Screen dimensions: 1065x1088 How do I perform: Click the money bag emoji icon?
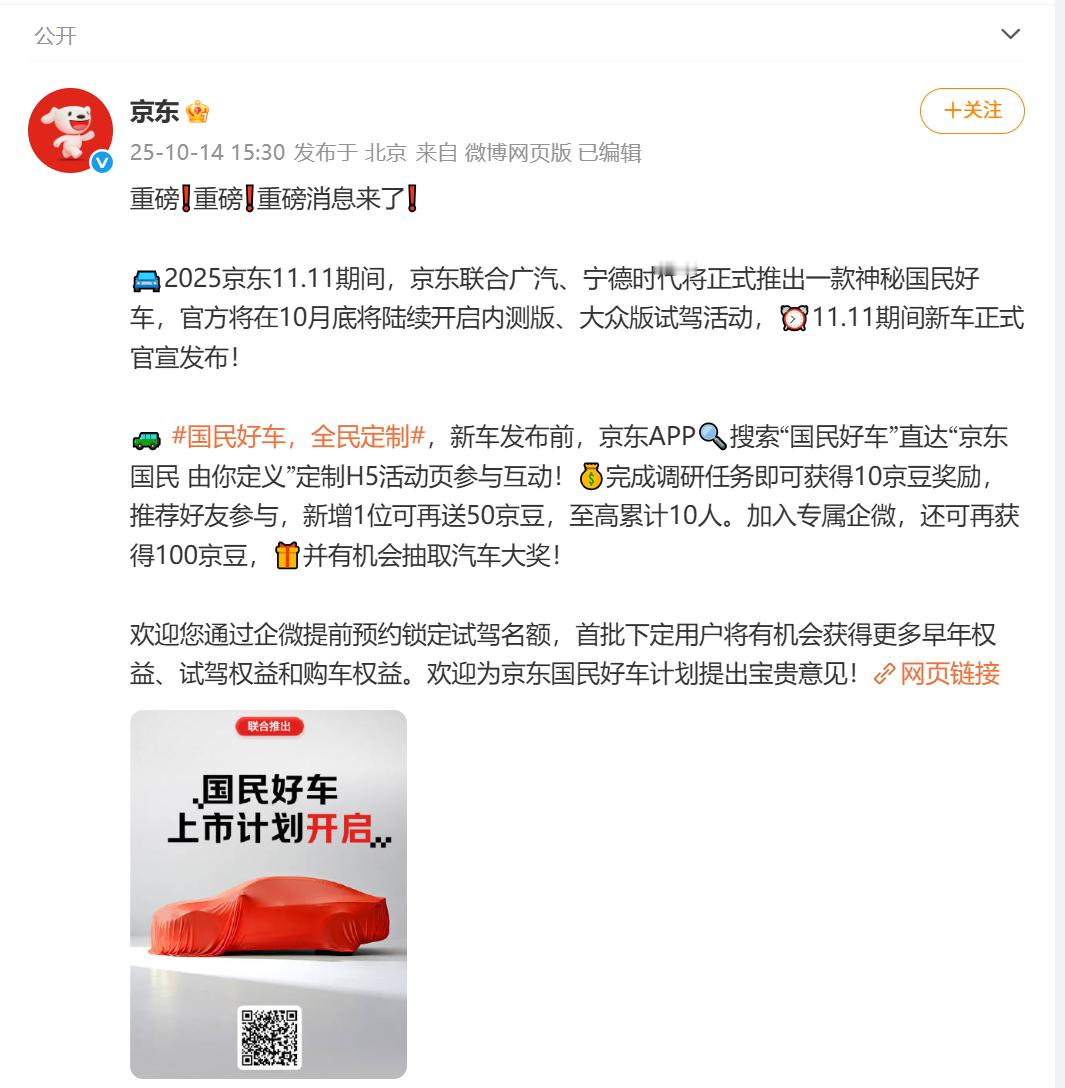(x=591, y=476)
